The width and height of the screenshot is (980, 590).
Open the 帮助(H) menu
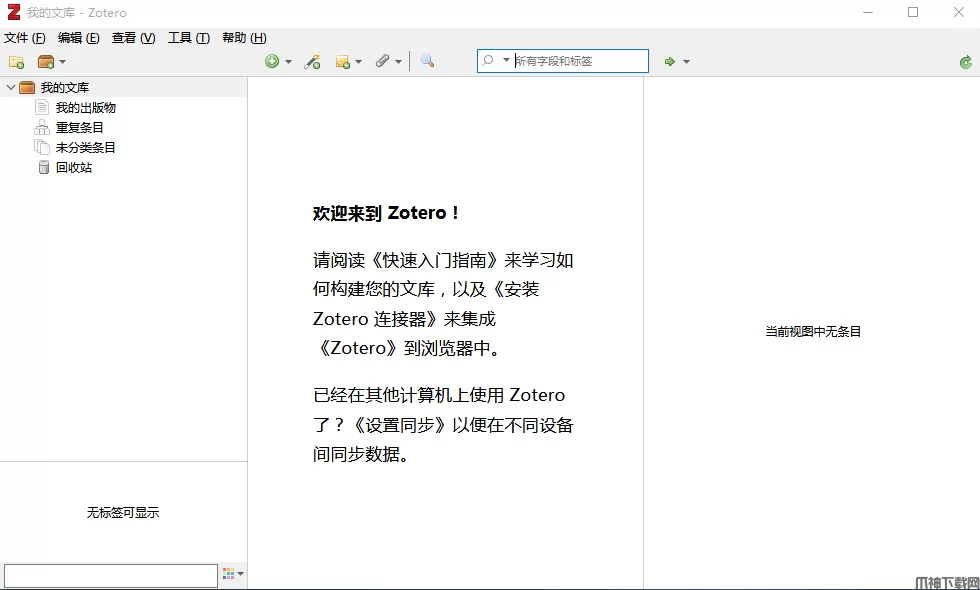[244, 38]
